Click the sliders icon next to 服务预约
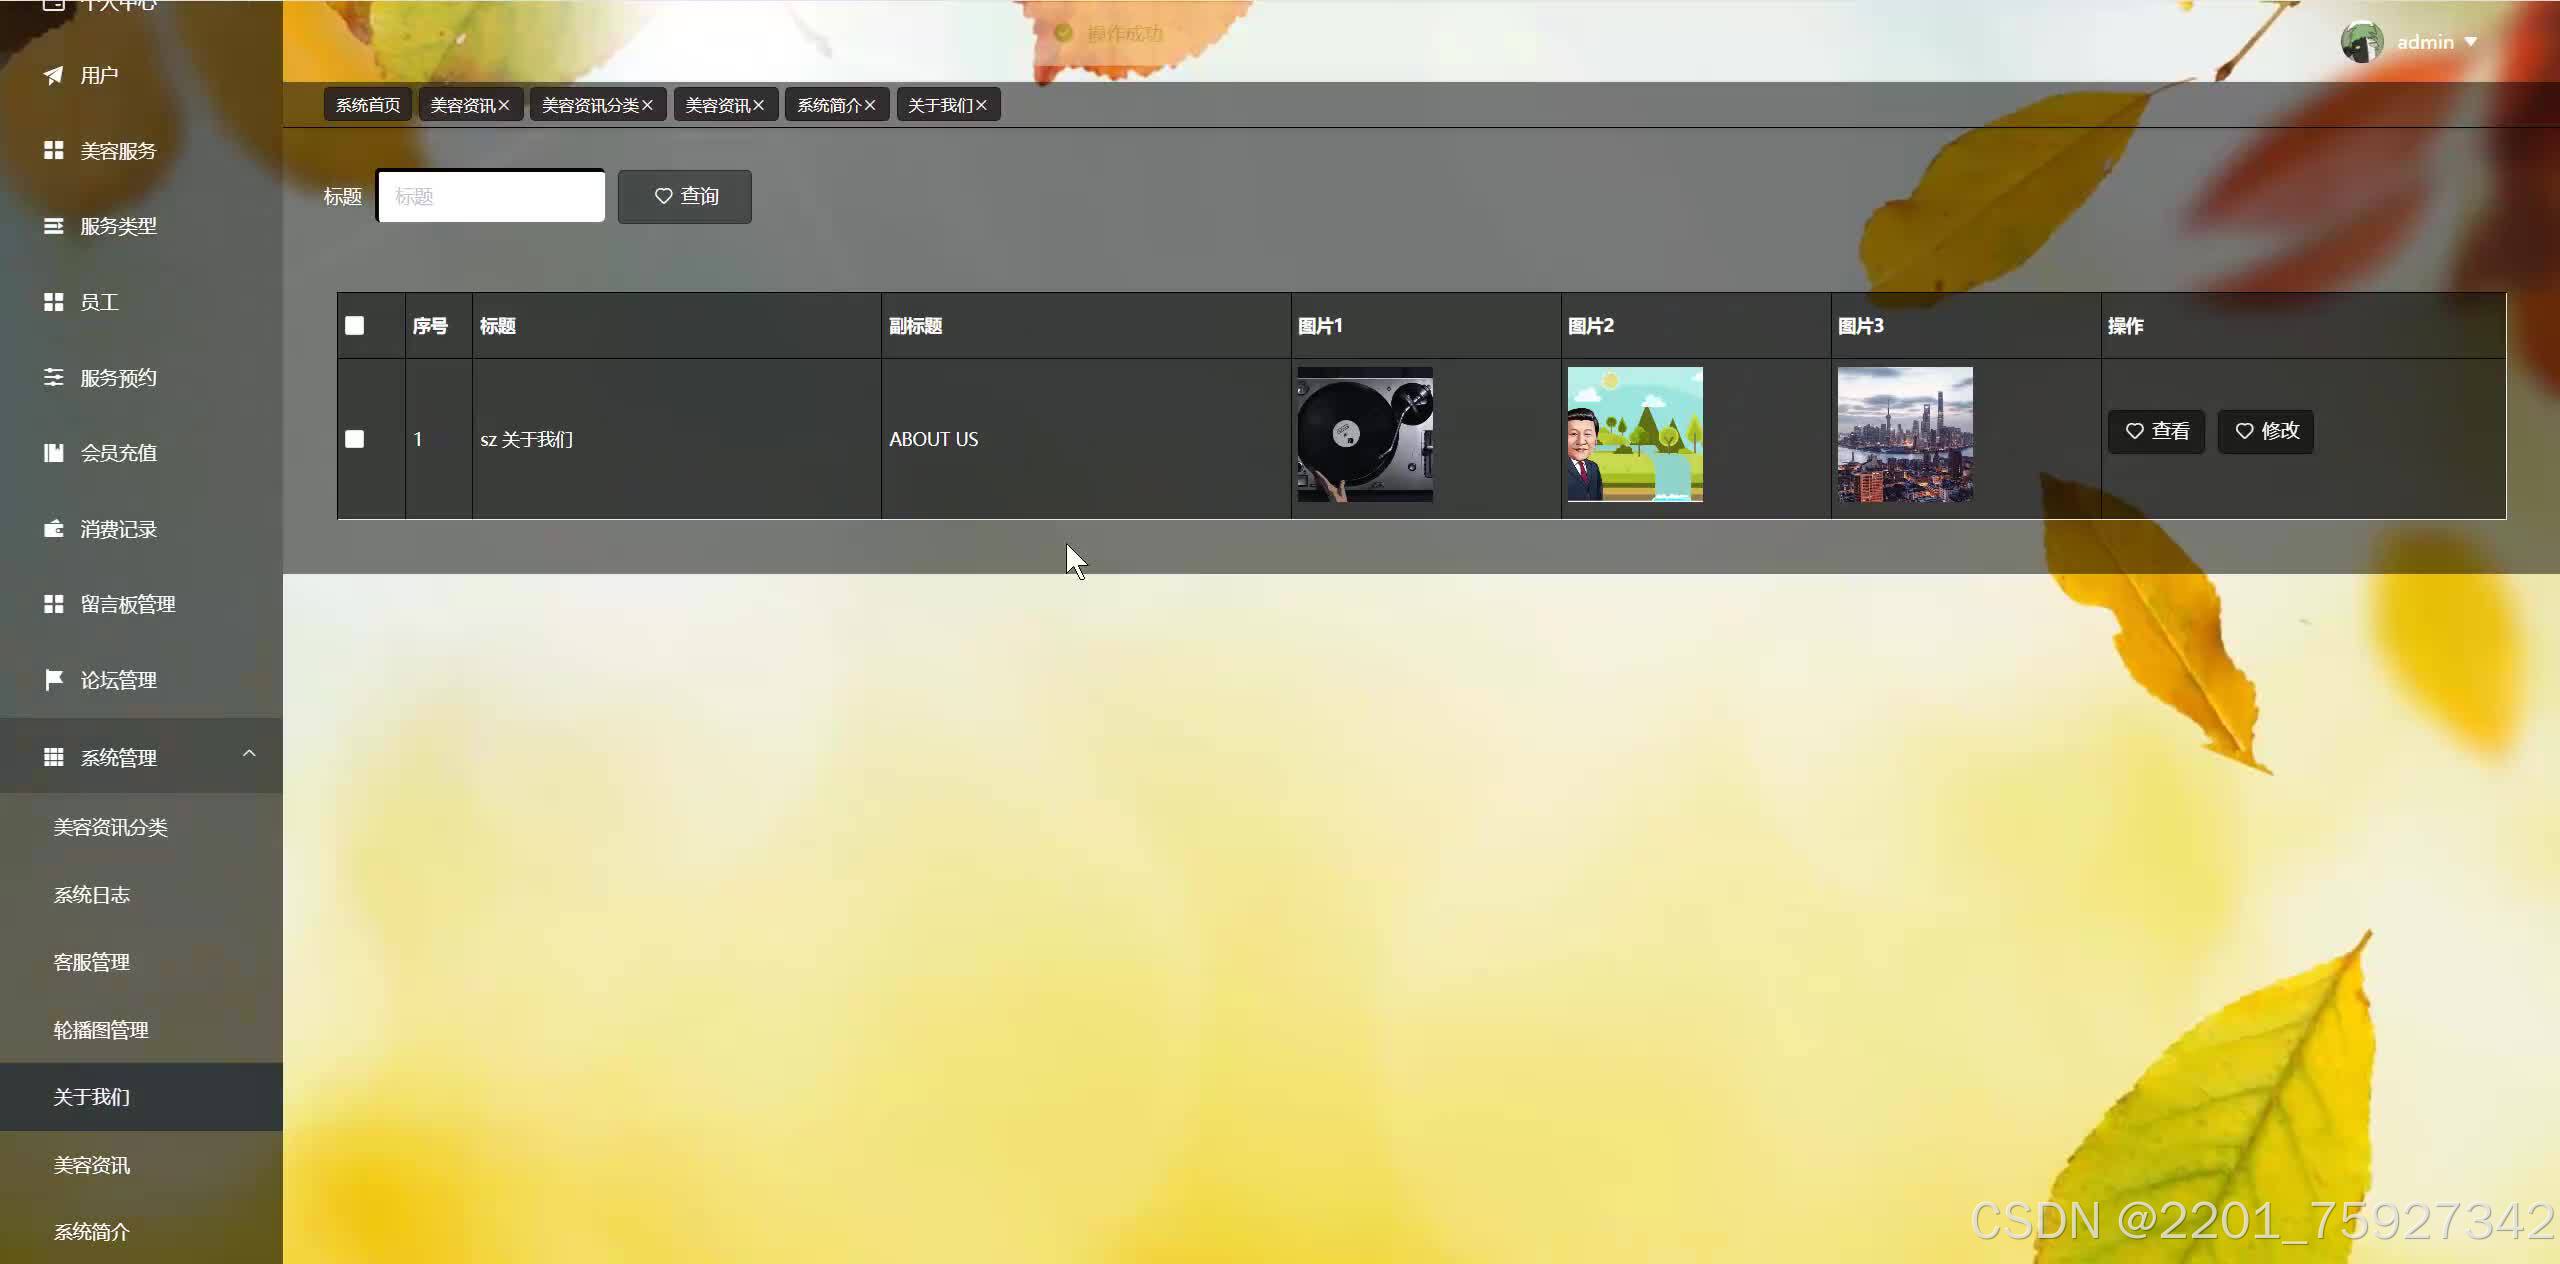Screen dimensions: 2560x1264 [54, 377]
